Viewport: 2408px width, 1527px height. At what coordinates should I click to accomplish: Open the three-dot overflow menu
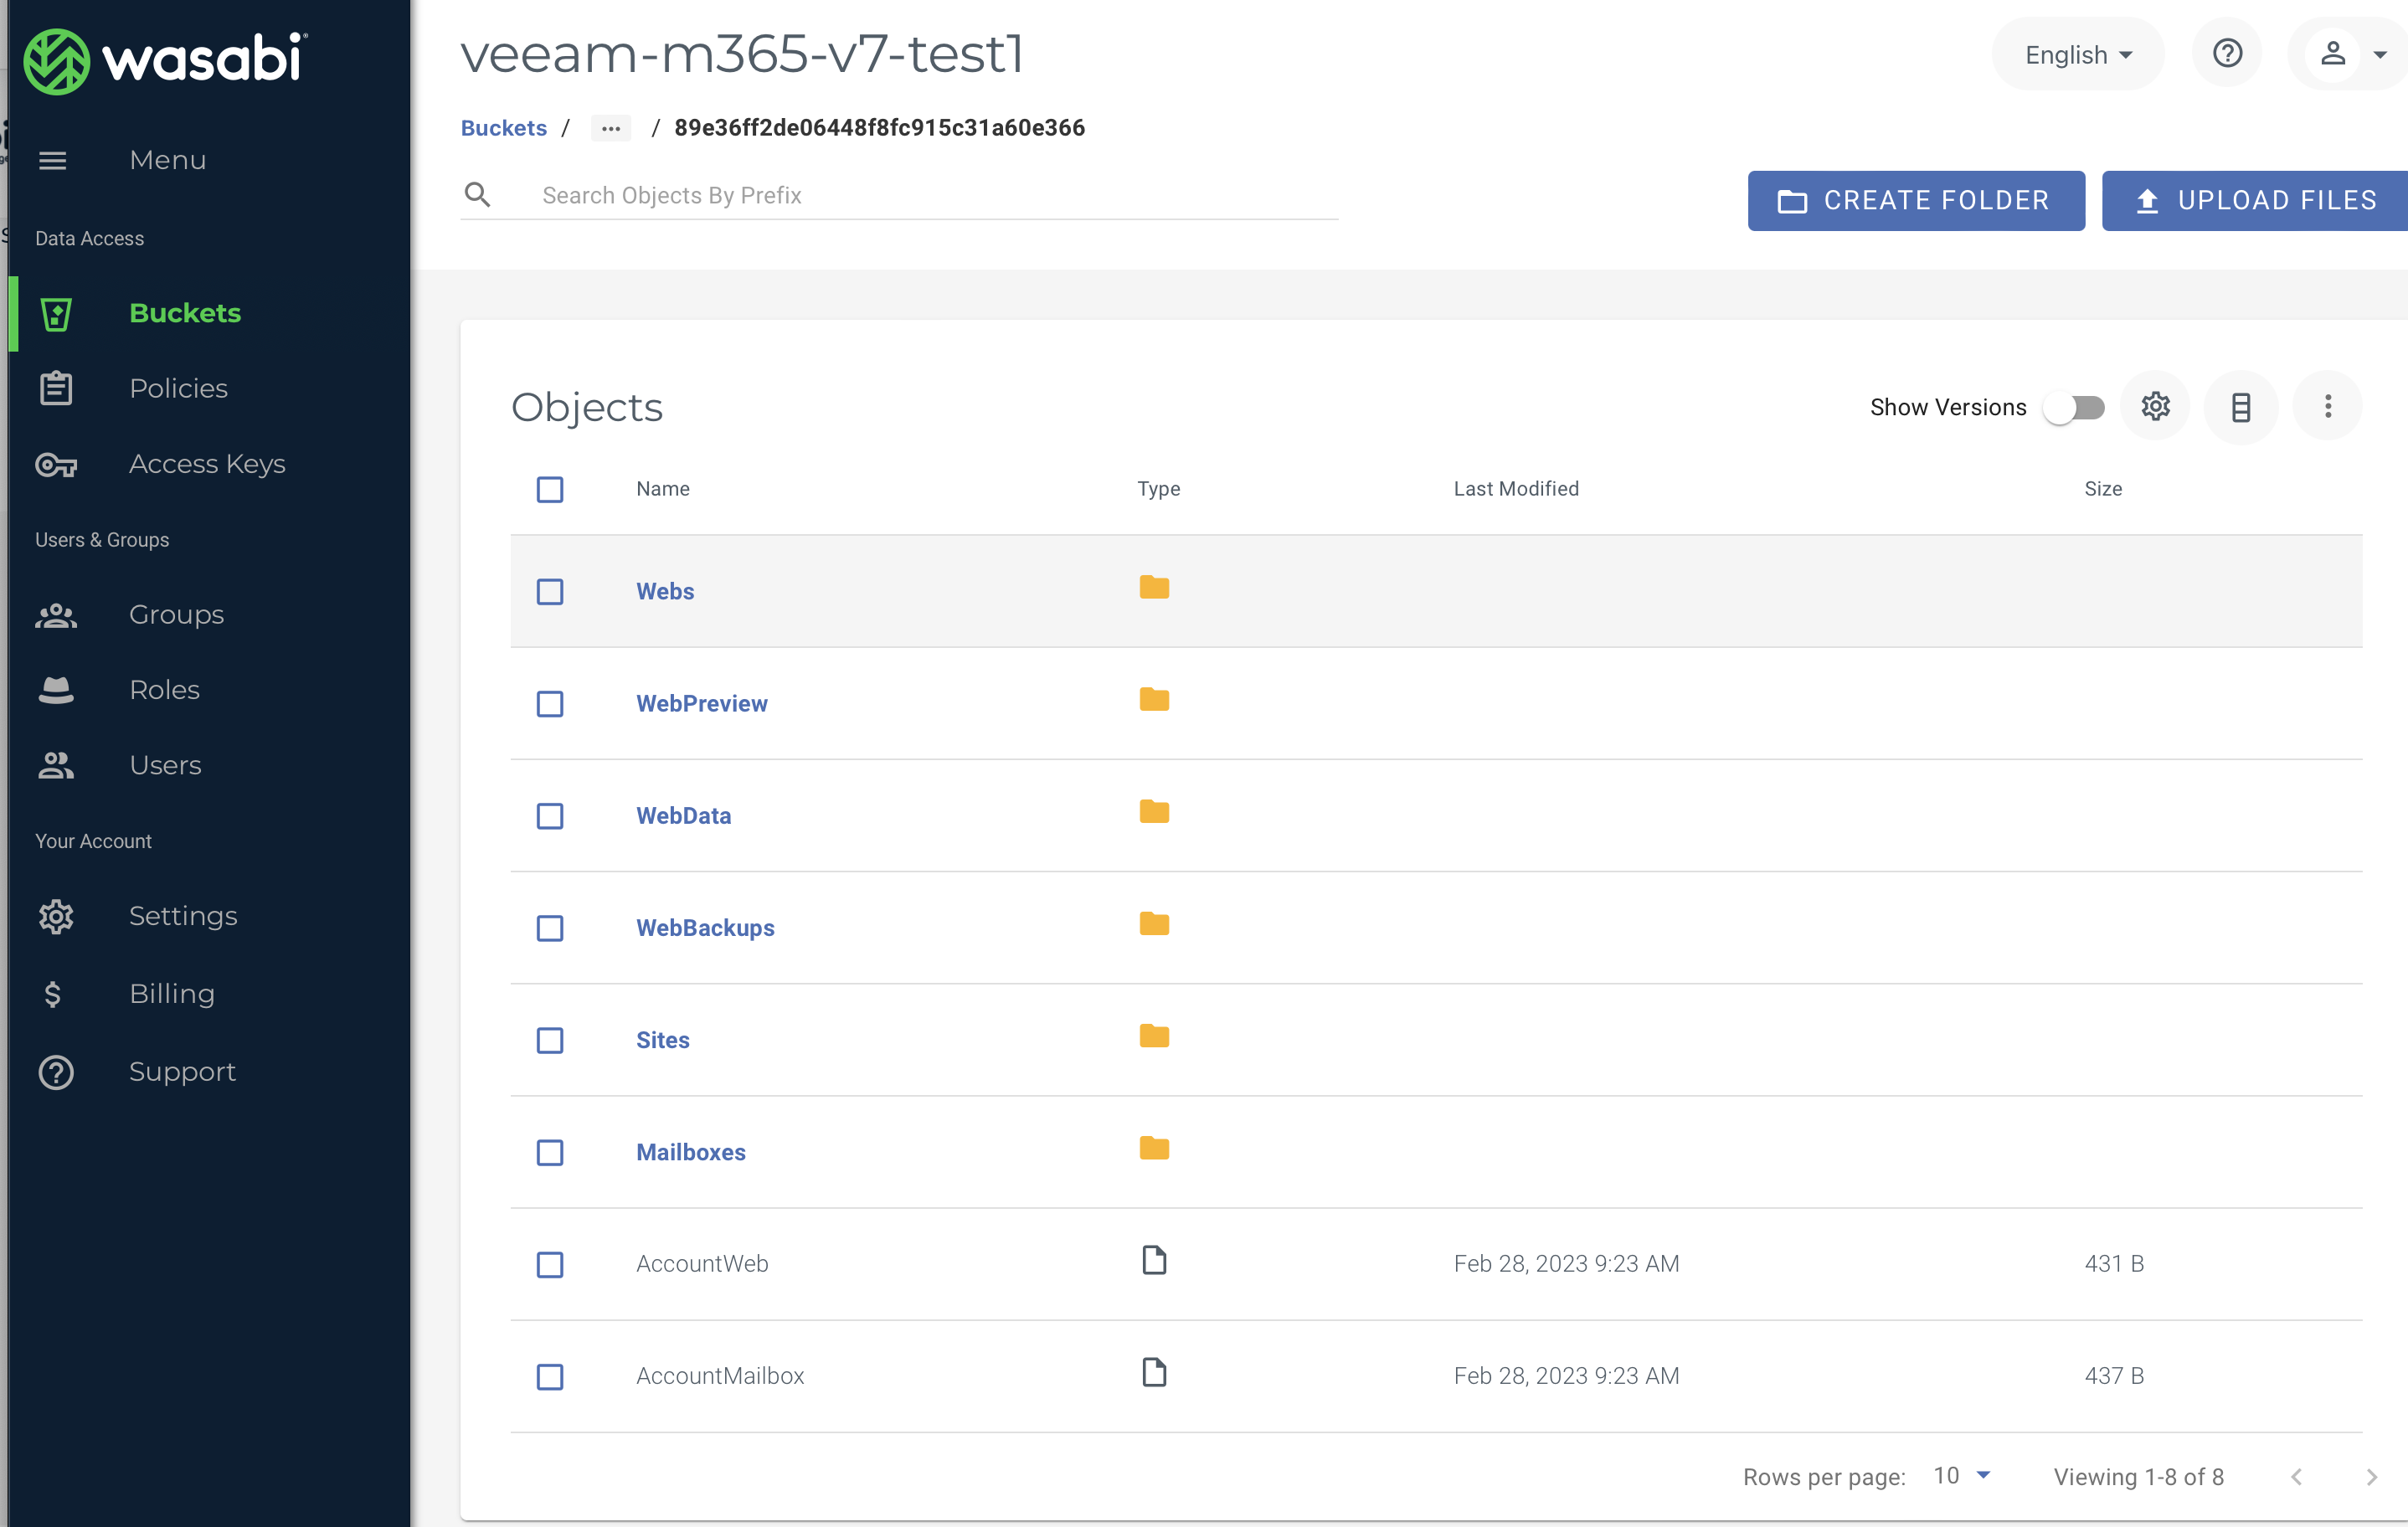click(2328, 407)
